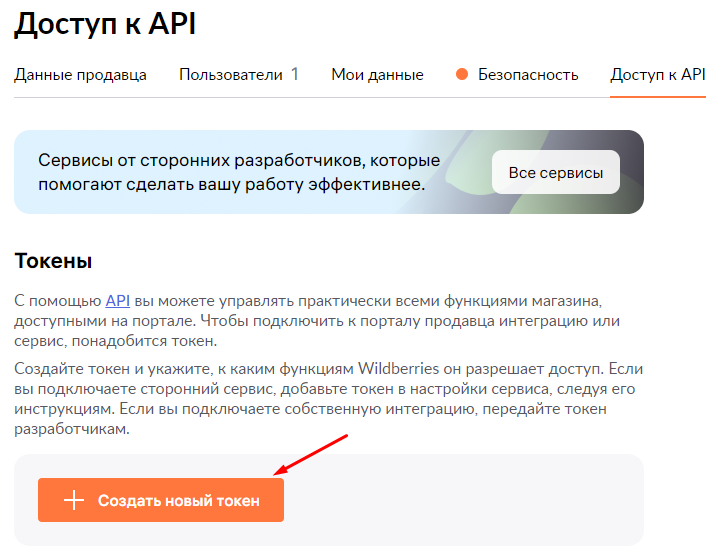Image resolution: width=722 pixels, height=556 pixels.
Task: Open the Мои данные tab
Action: (x=377, y=75)
